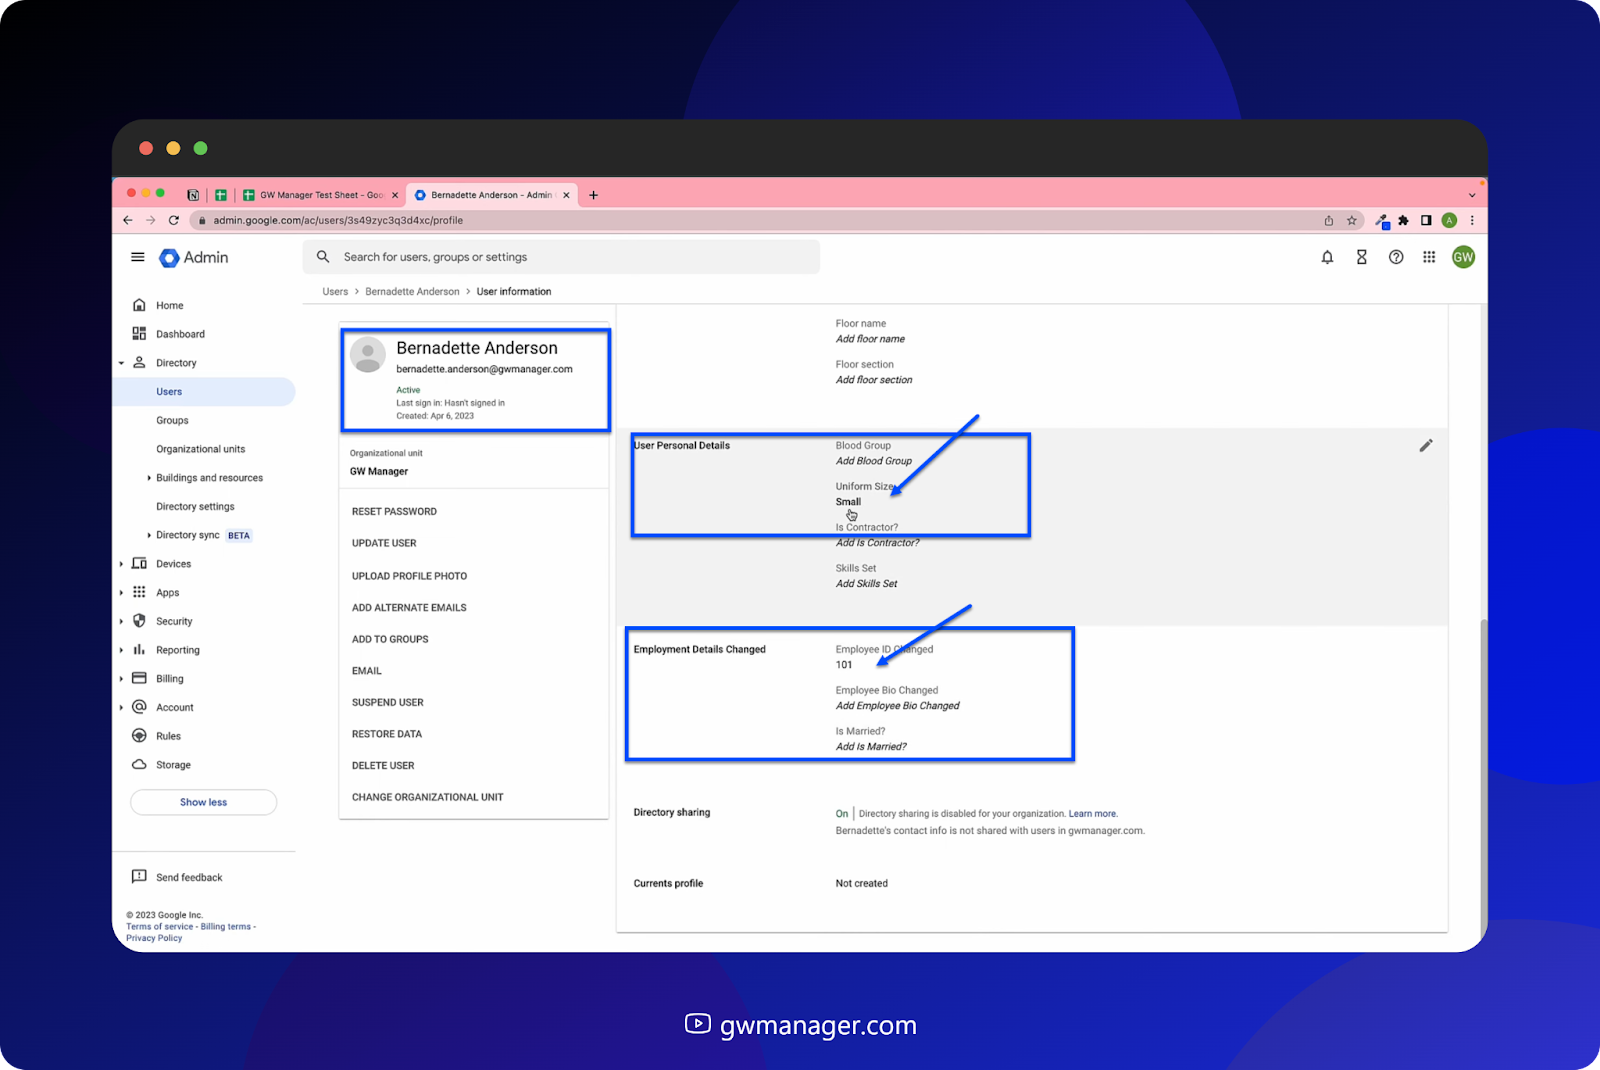Switch to GW Manager Test Sheet tab
The image size is (1600, 1070).
321,195
